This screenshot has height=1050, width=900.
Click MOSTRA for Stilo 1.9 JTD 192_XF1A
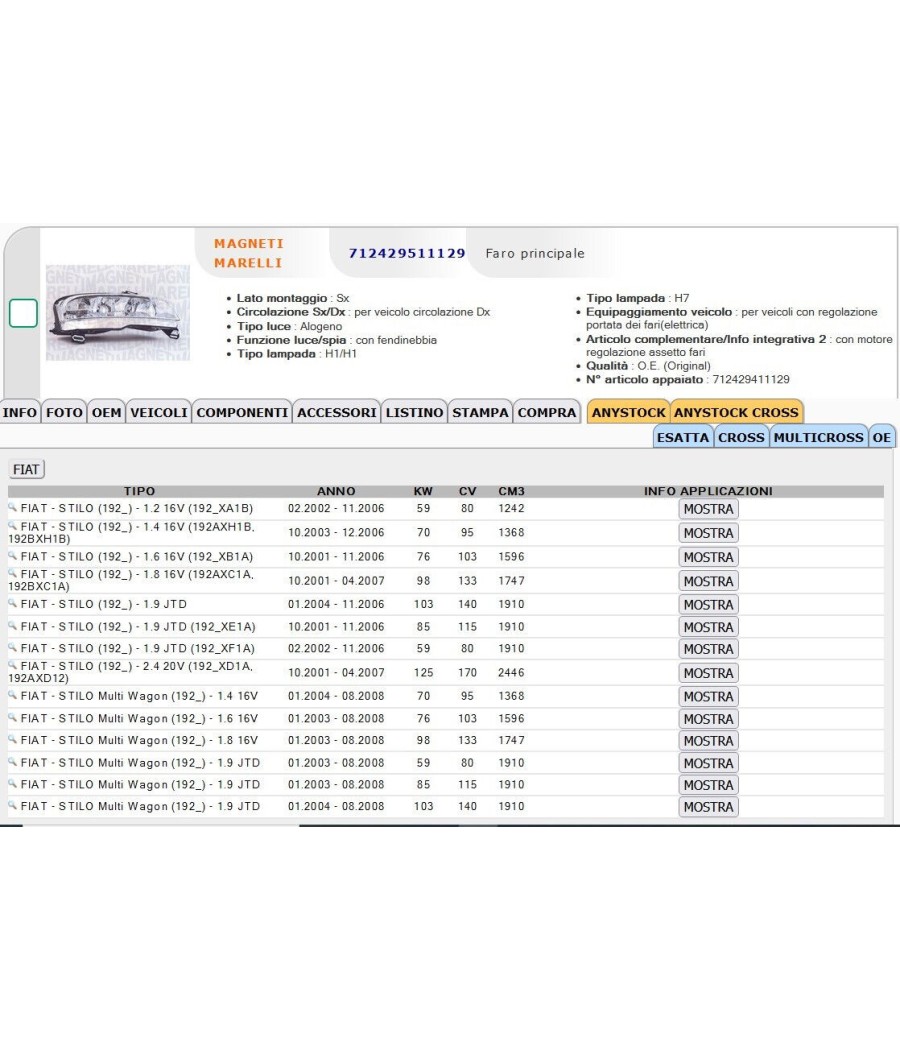tap(708, 649)
